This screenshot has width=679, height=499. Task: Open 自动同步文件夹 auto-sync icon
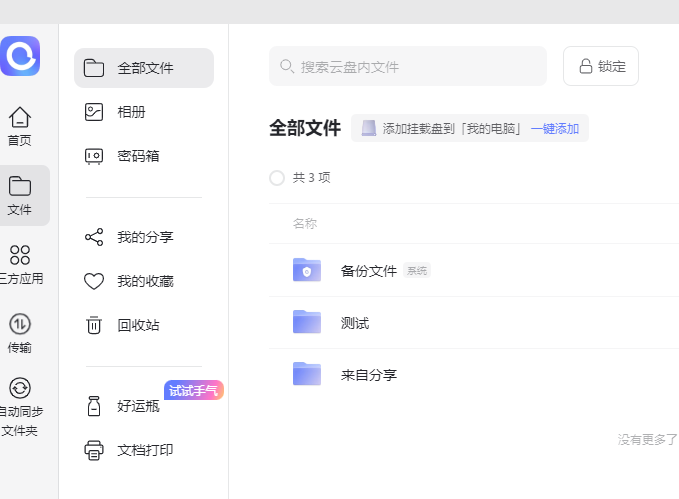[x=20, y=389]
